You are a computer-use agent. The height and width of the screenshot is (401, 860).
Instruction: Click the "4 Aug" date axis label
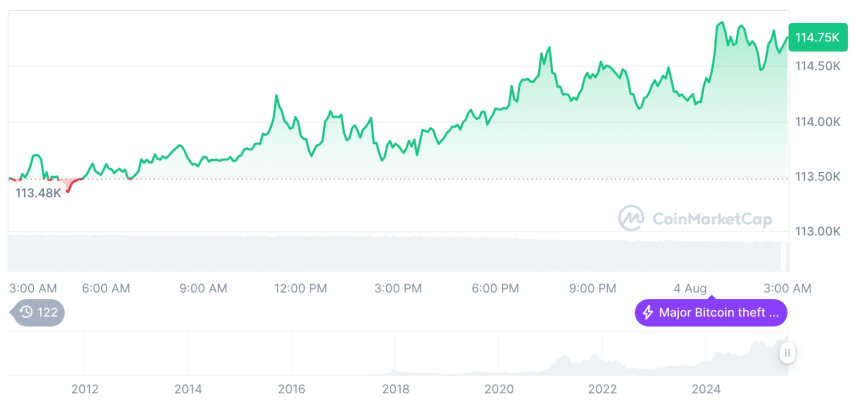coord(690,288)
